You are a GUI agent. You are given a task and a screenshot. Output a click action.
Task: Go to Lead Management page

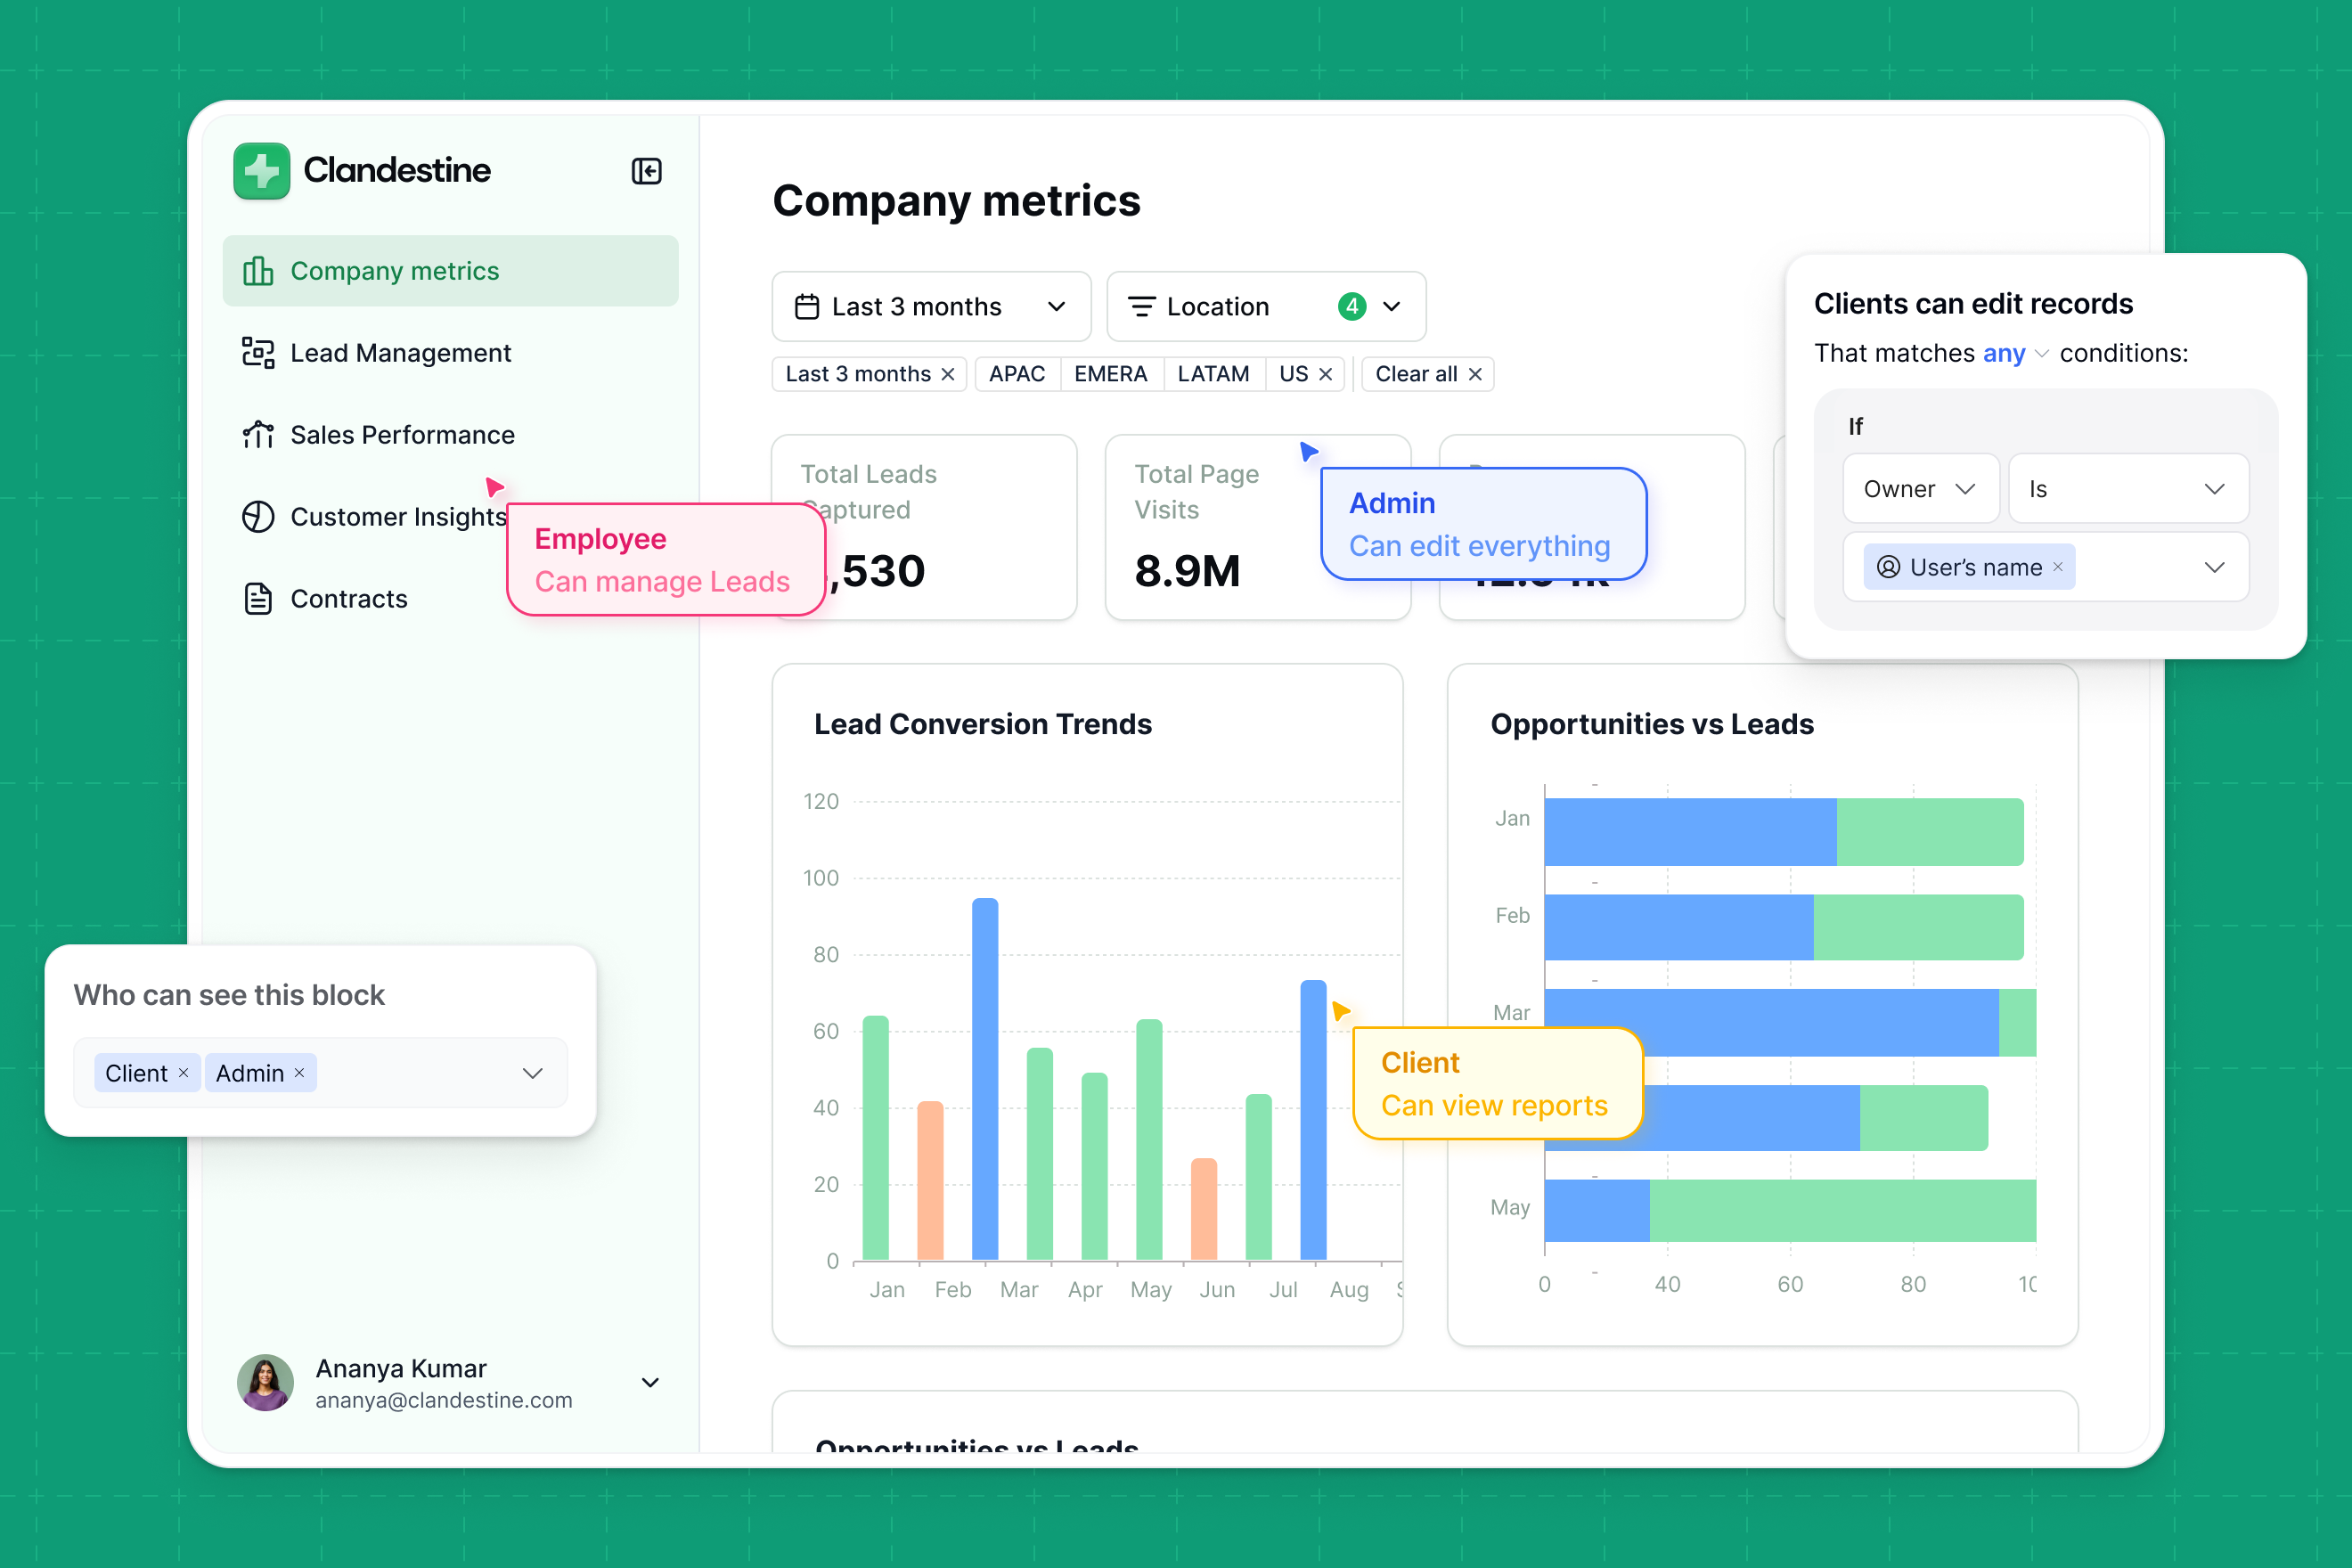(x=400, y=353)
